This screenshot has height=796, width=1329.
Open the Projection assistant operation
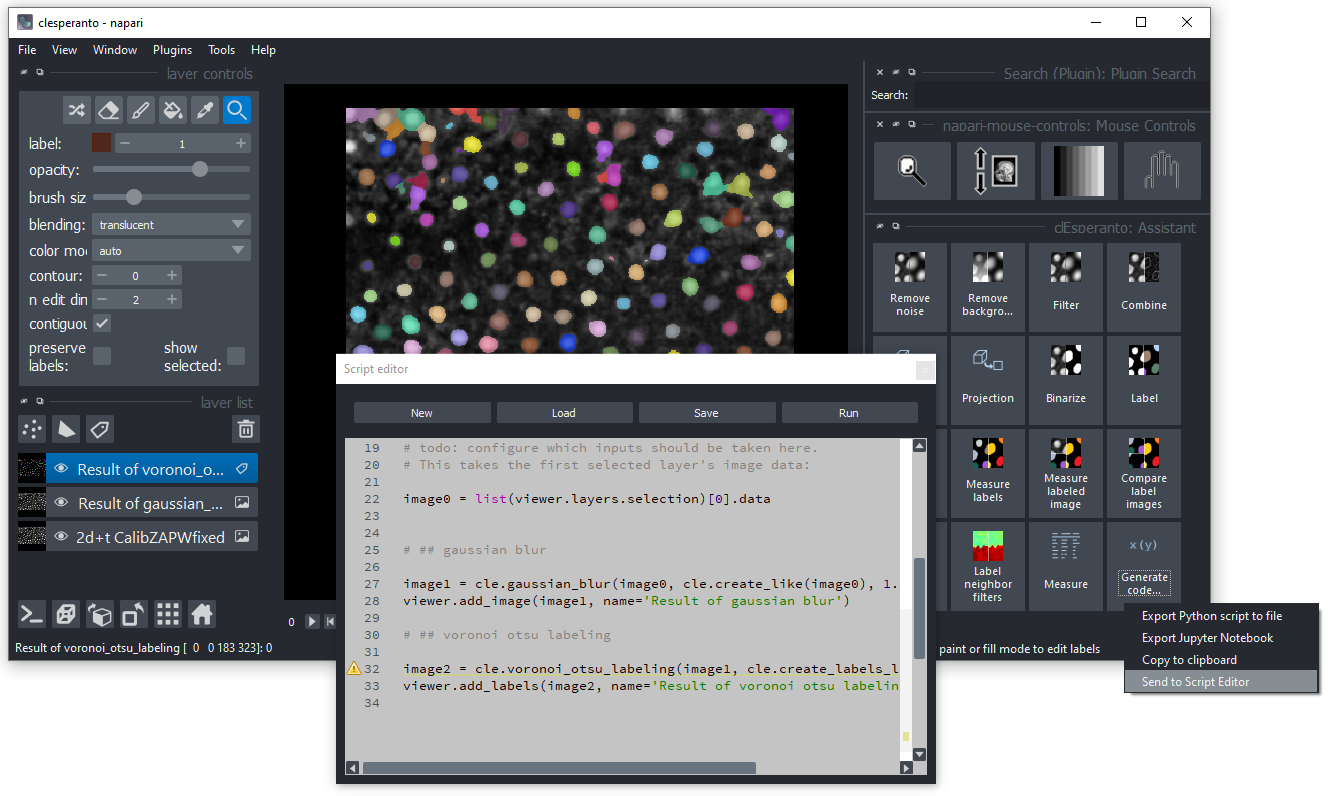(988, 380)
